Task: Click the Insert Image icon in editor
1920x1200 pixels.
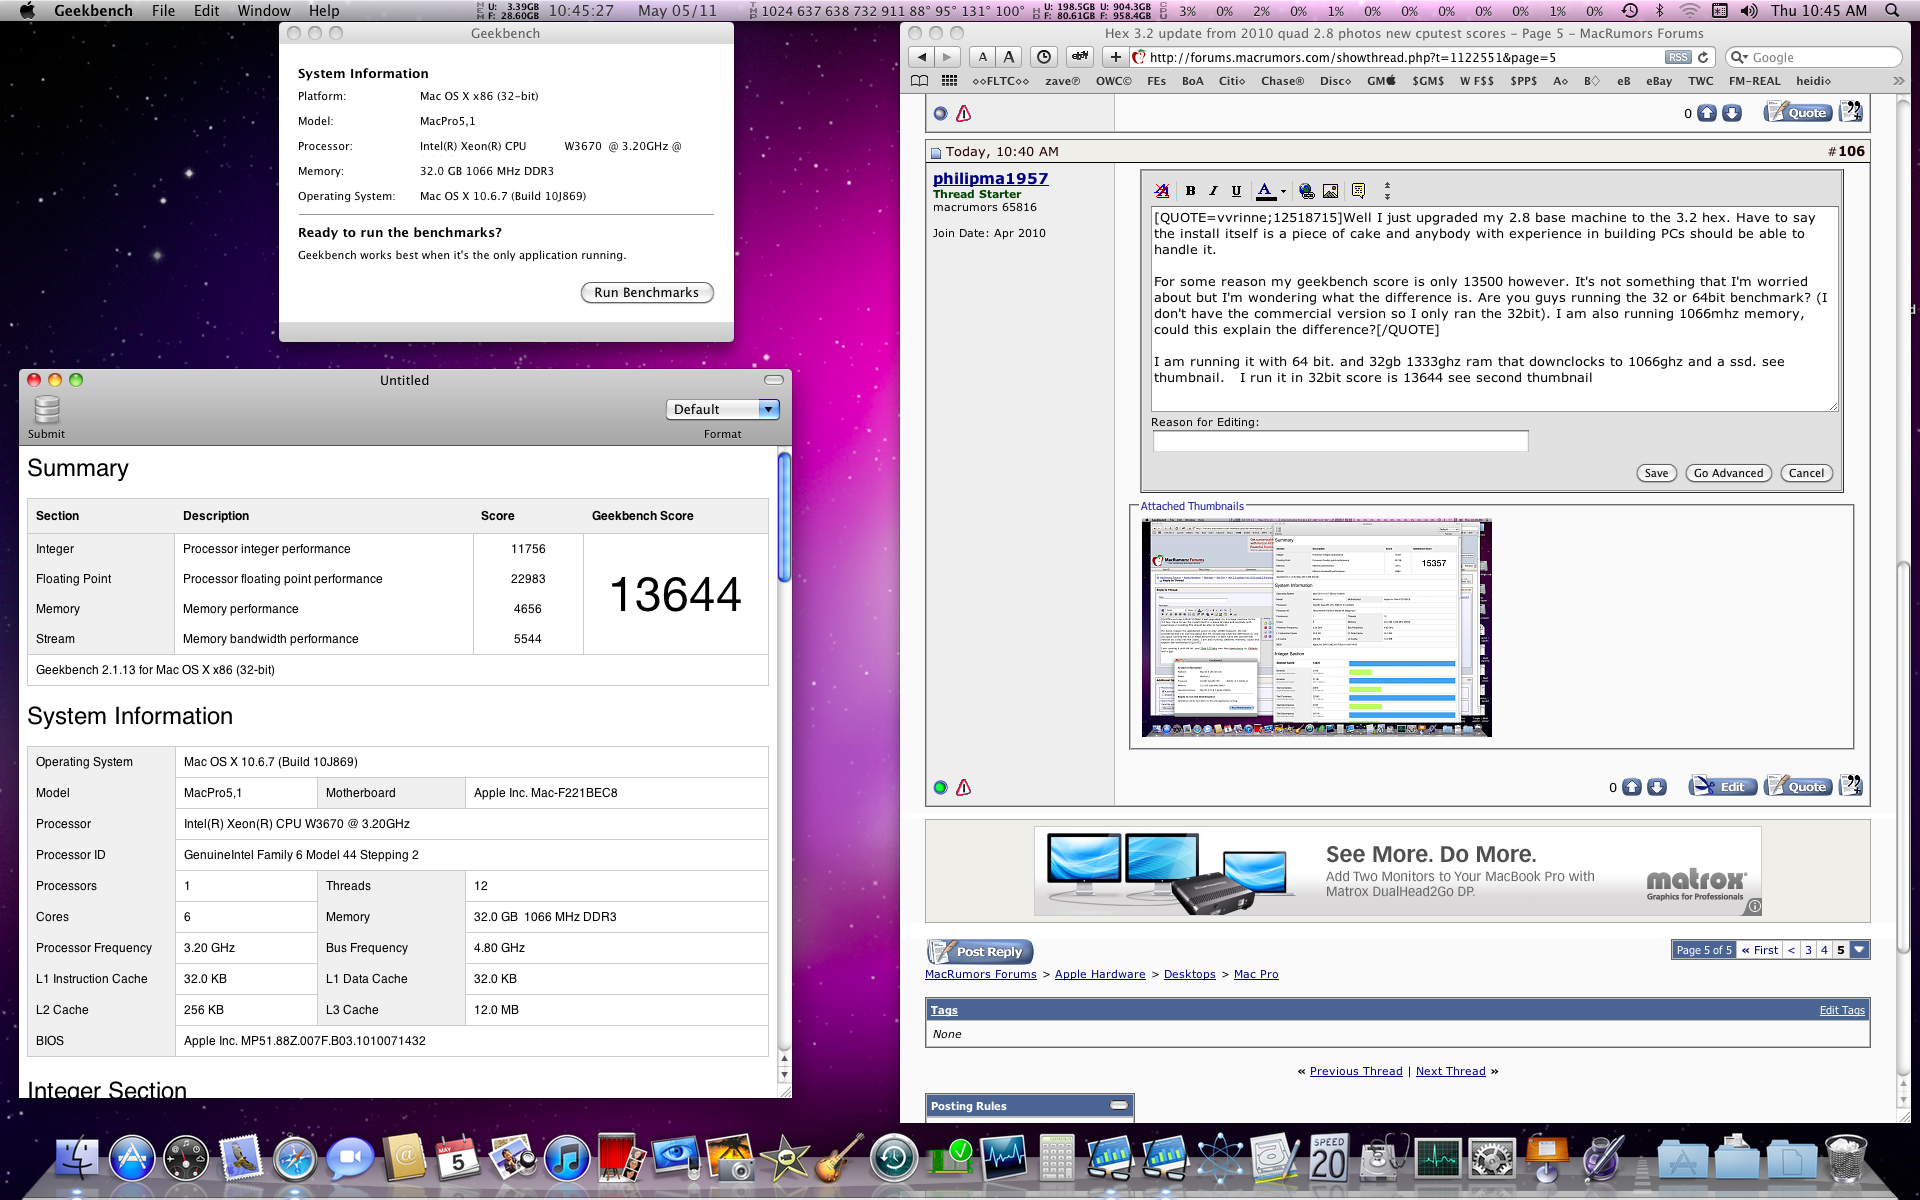Action: click(x=1331, y=190)
